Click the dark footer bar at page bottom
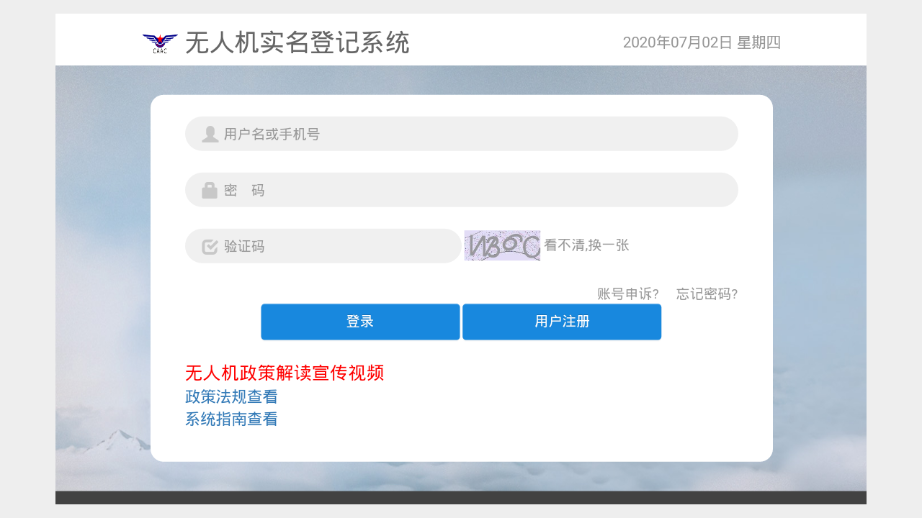Viewport: 922px width, 518px height. coord(460,497)
